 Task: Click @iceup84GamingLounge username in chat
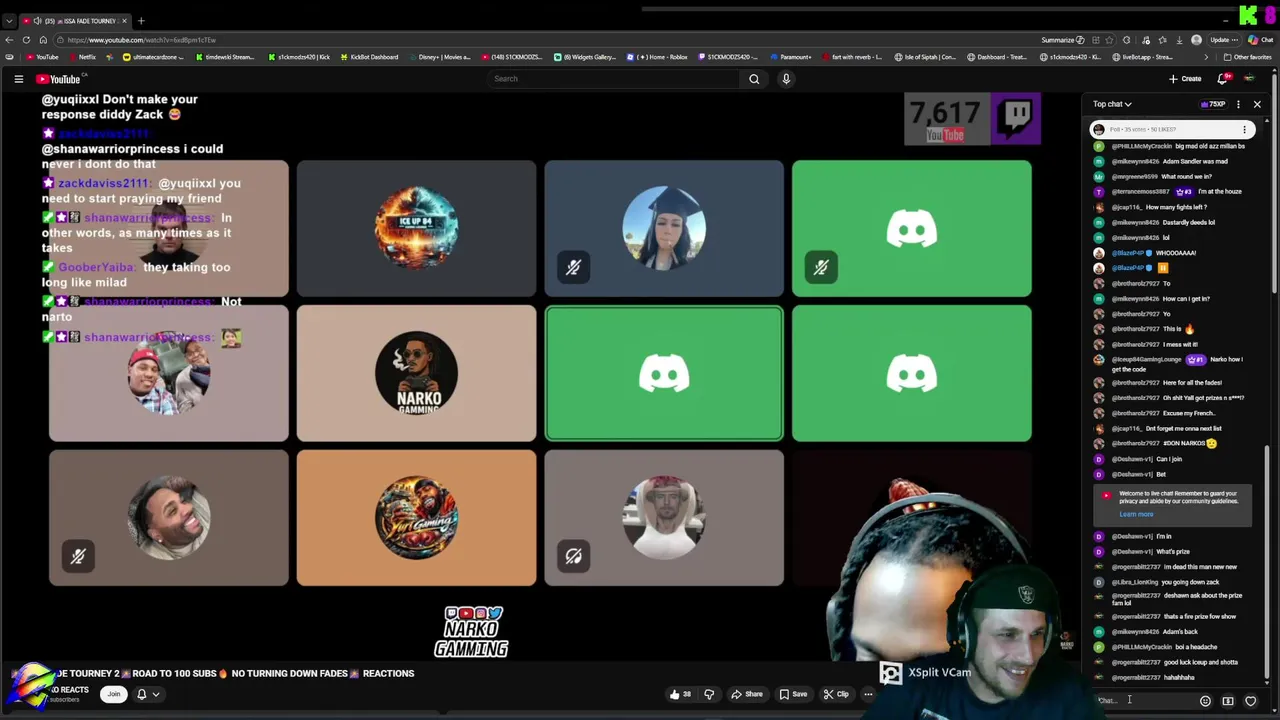(1146, 359)
